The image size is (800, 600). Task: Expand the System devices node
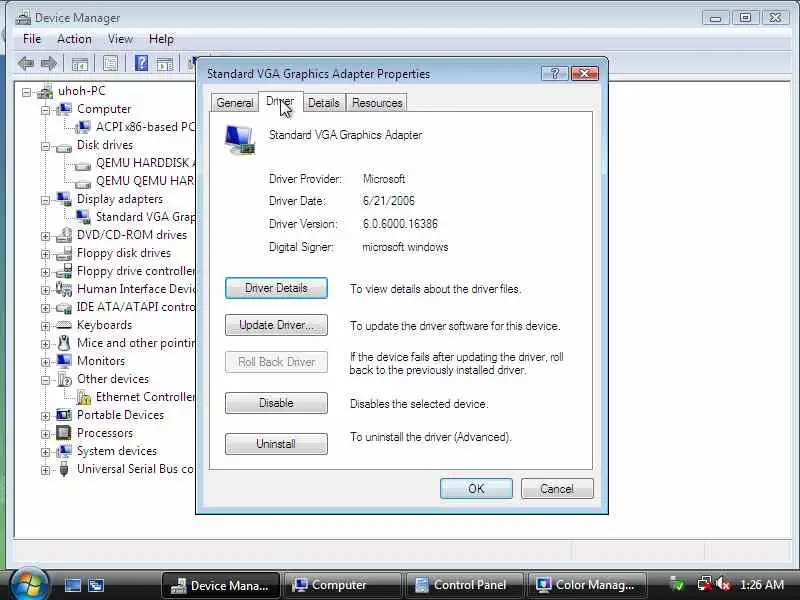45,453
